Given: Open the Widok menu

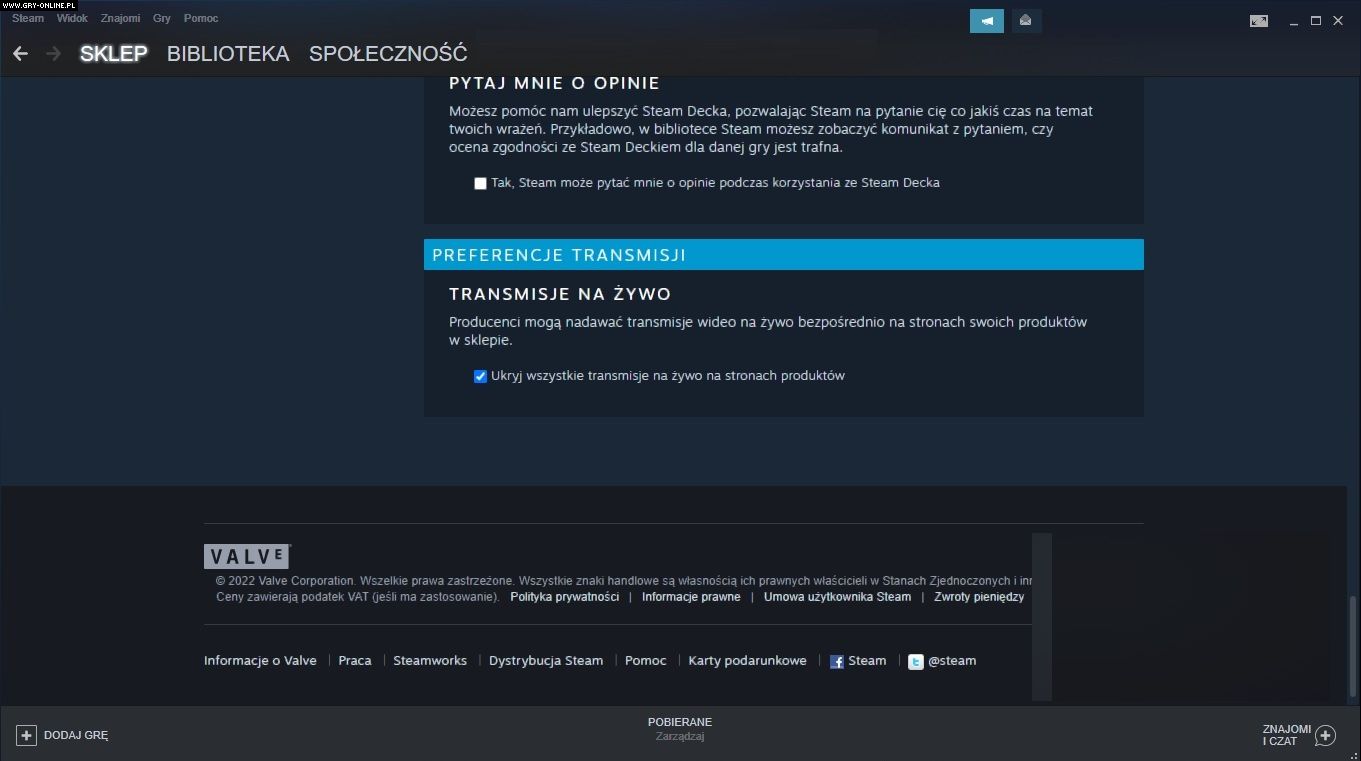Looking at the screenshot, I should [x=72, y=18].
